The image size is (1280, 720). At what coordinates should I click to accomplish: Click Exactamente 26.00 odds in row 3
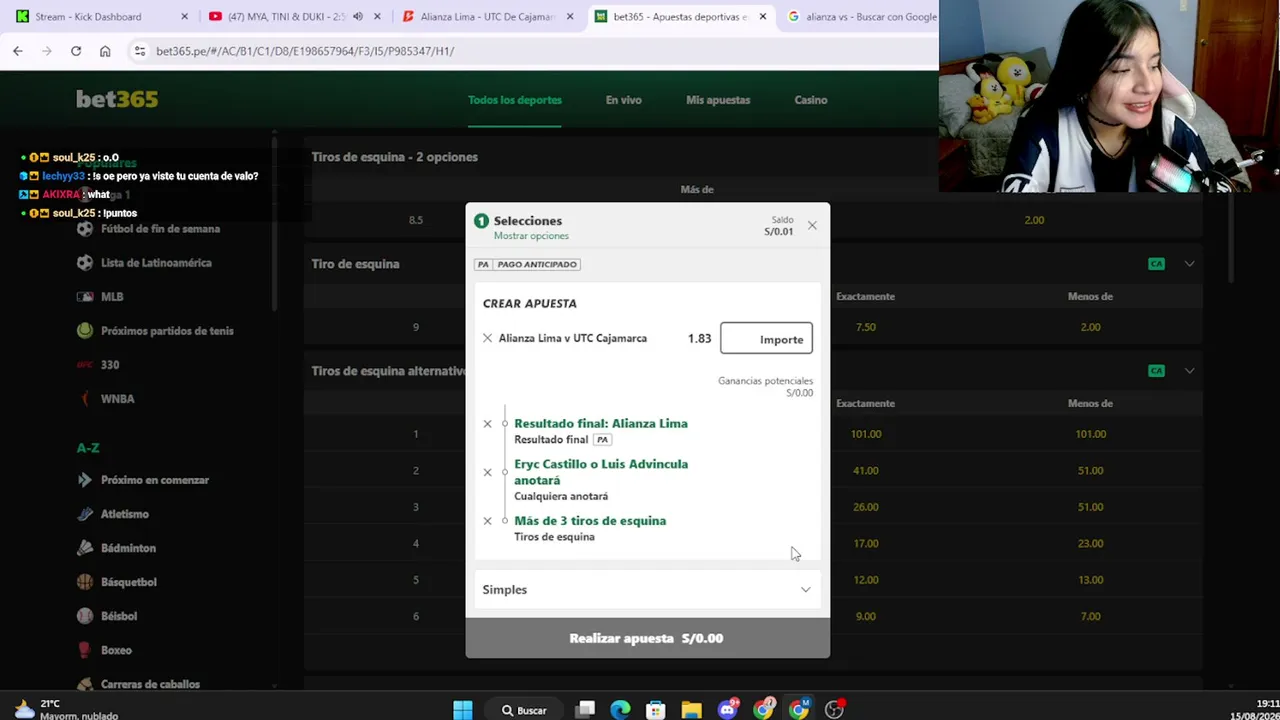point(866,507)
